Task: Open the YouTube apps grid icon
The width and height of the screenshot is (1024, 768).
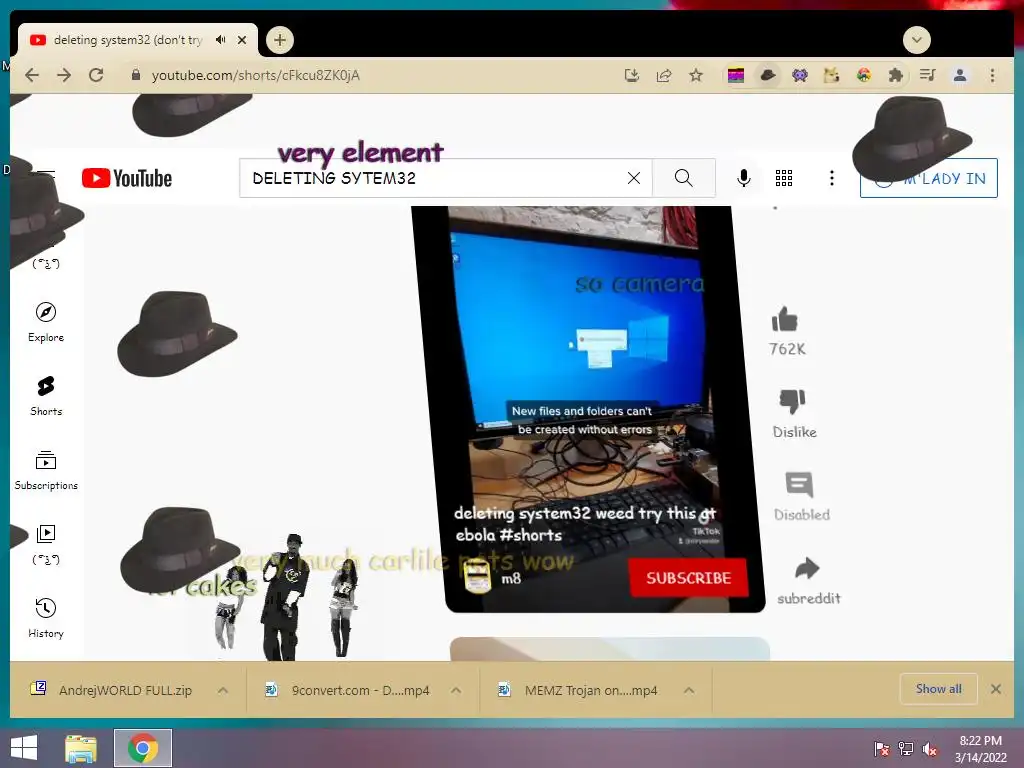Action: pyautogui.click(x=784, y=178)
